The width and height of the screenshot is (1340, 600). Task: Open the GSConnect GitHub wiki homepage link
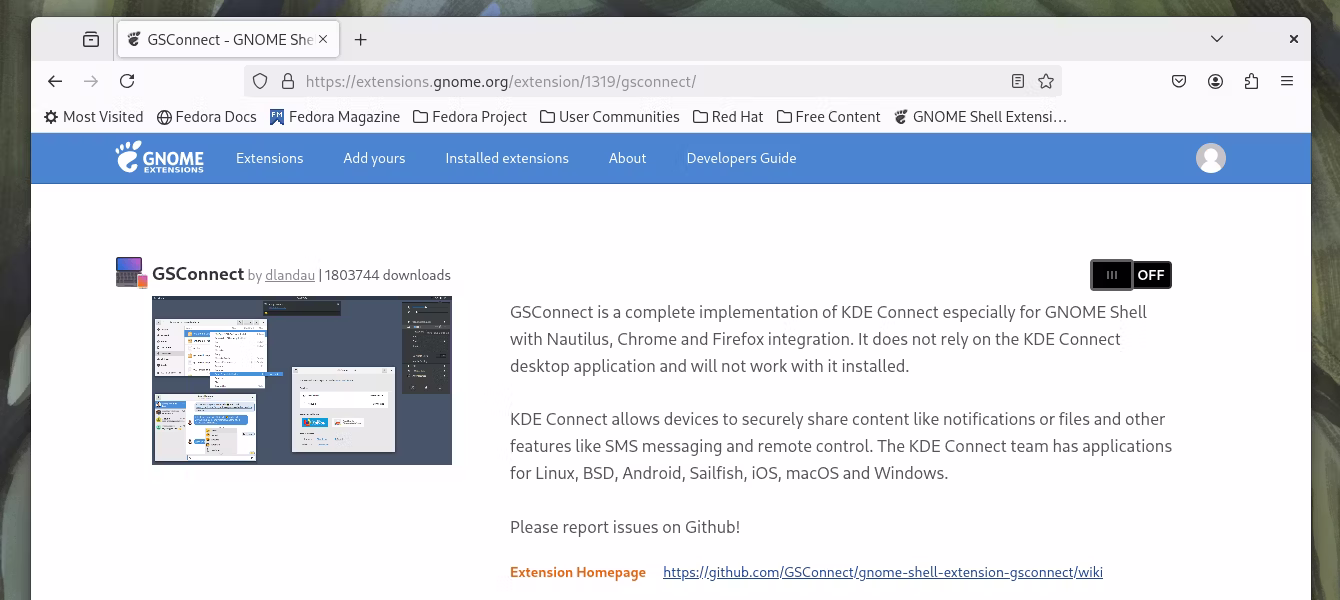click(882, 572)
